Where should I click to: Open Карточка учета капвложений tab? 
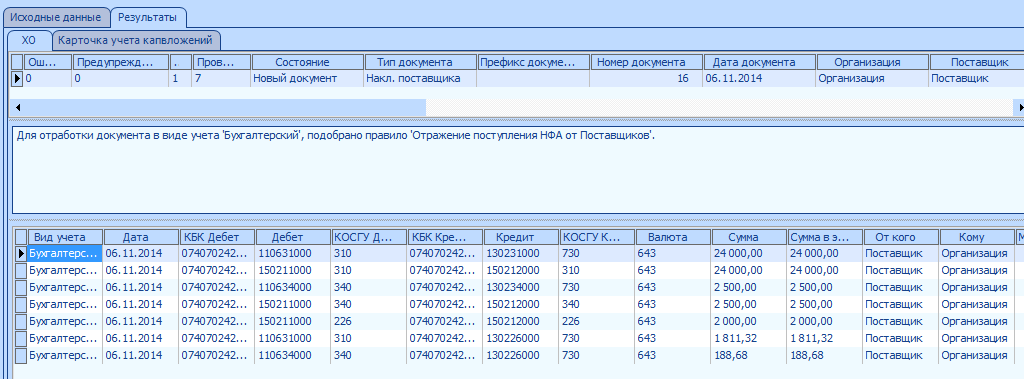[x=135, y=41]
